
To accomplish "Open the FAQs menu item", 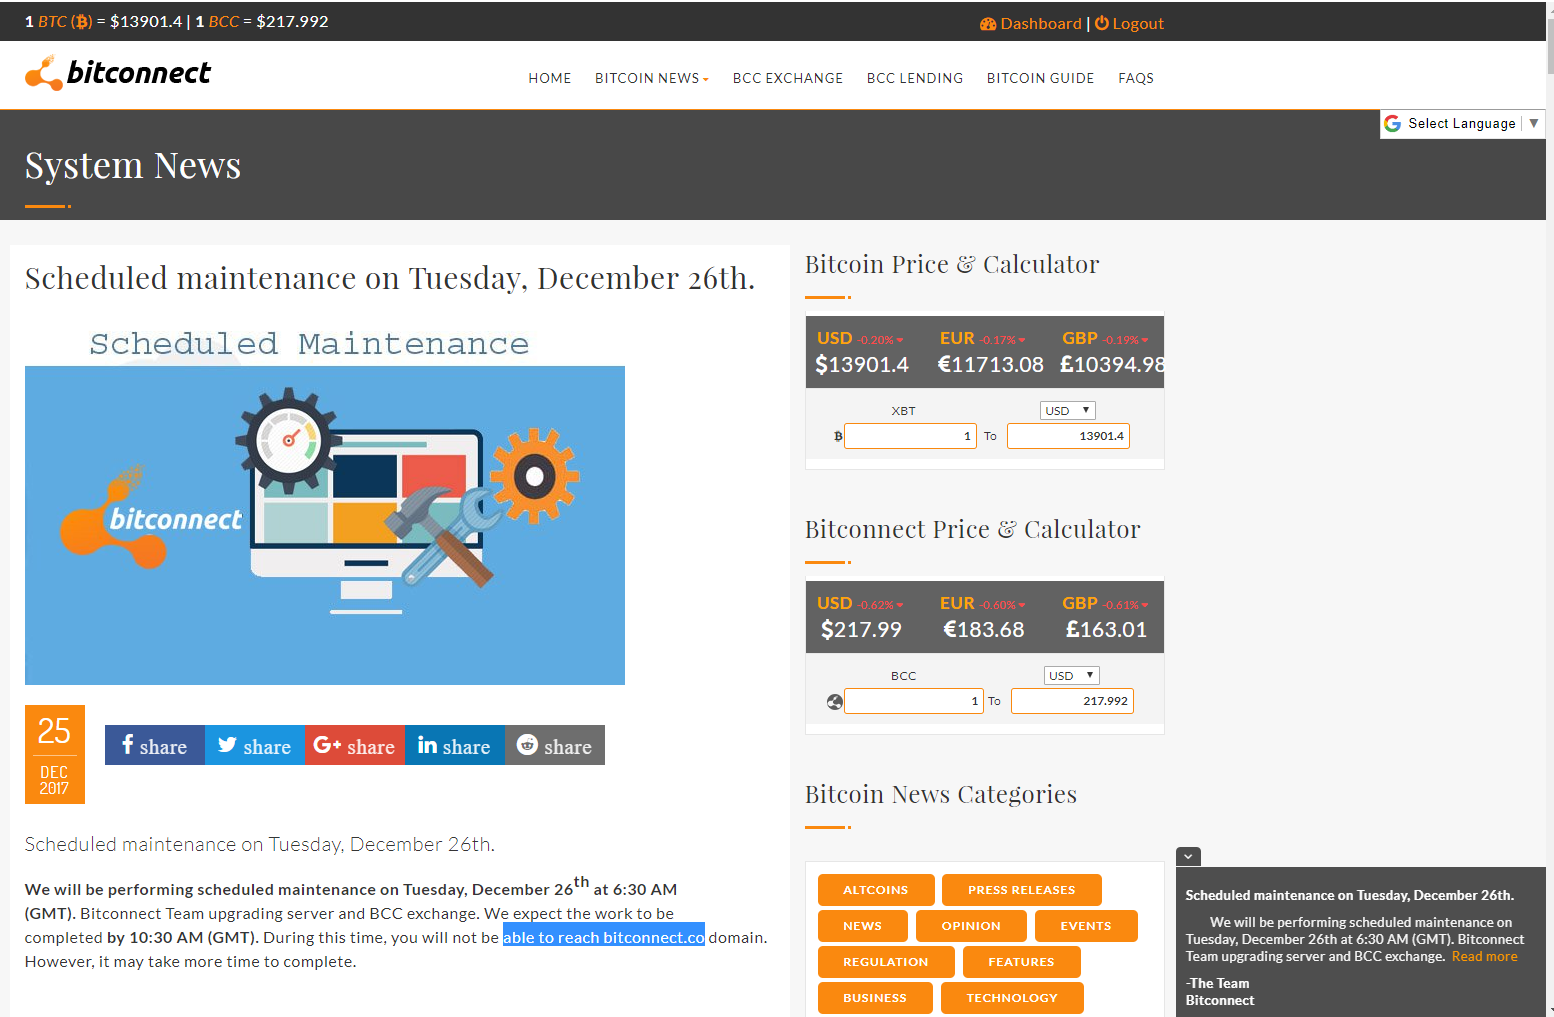I will point(1136,78).
